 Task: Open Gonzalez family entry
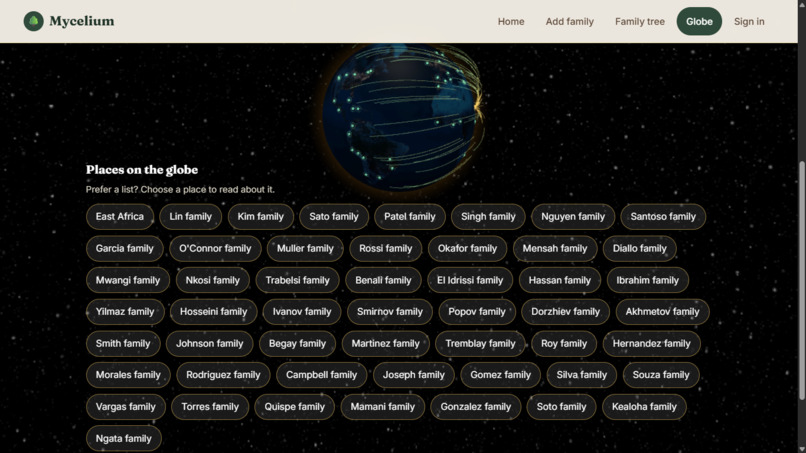tap(475, 407)
